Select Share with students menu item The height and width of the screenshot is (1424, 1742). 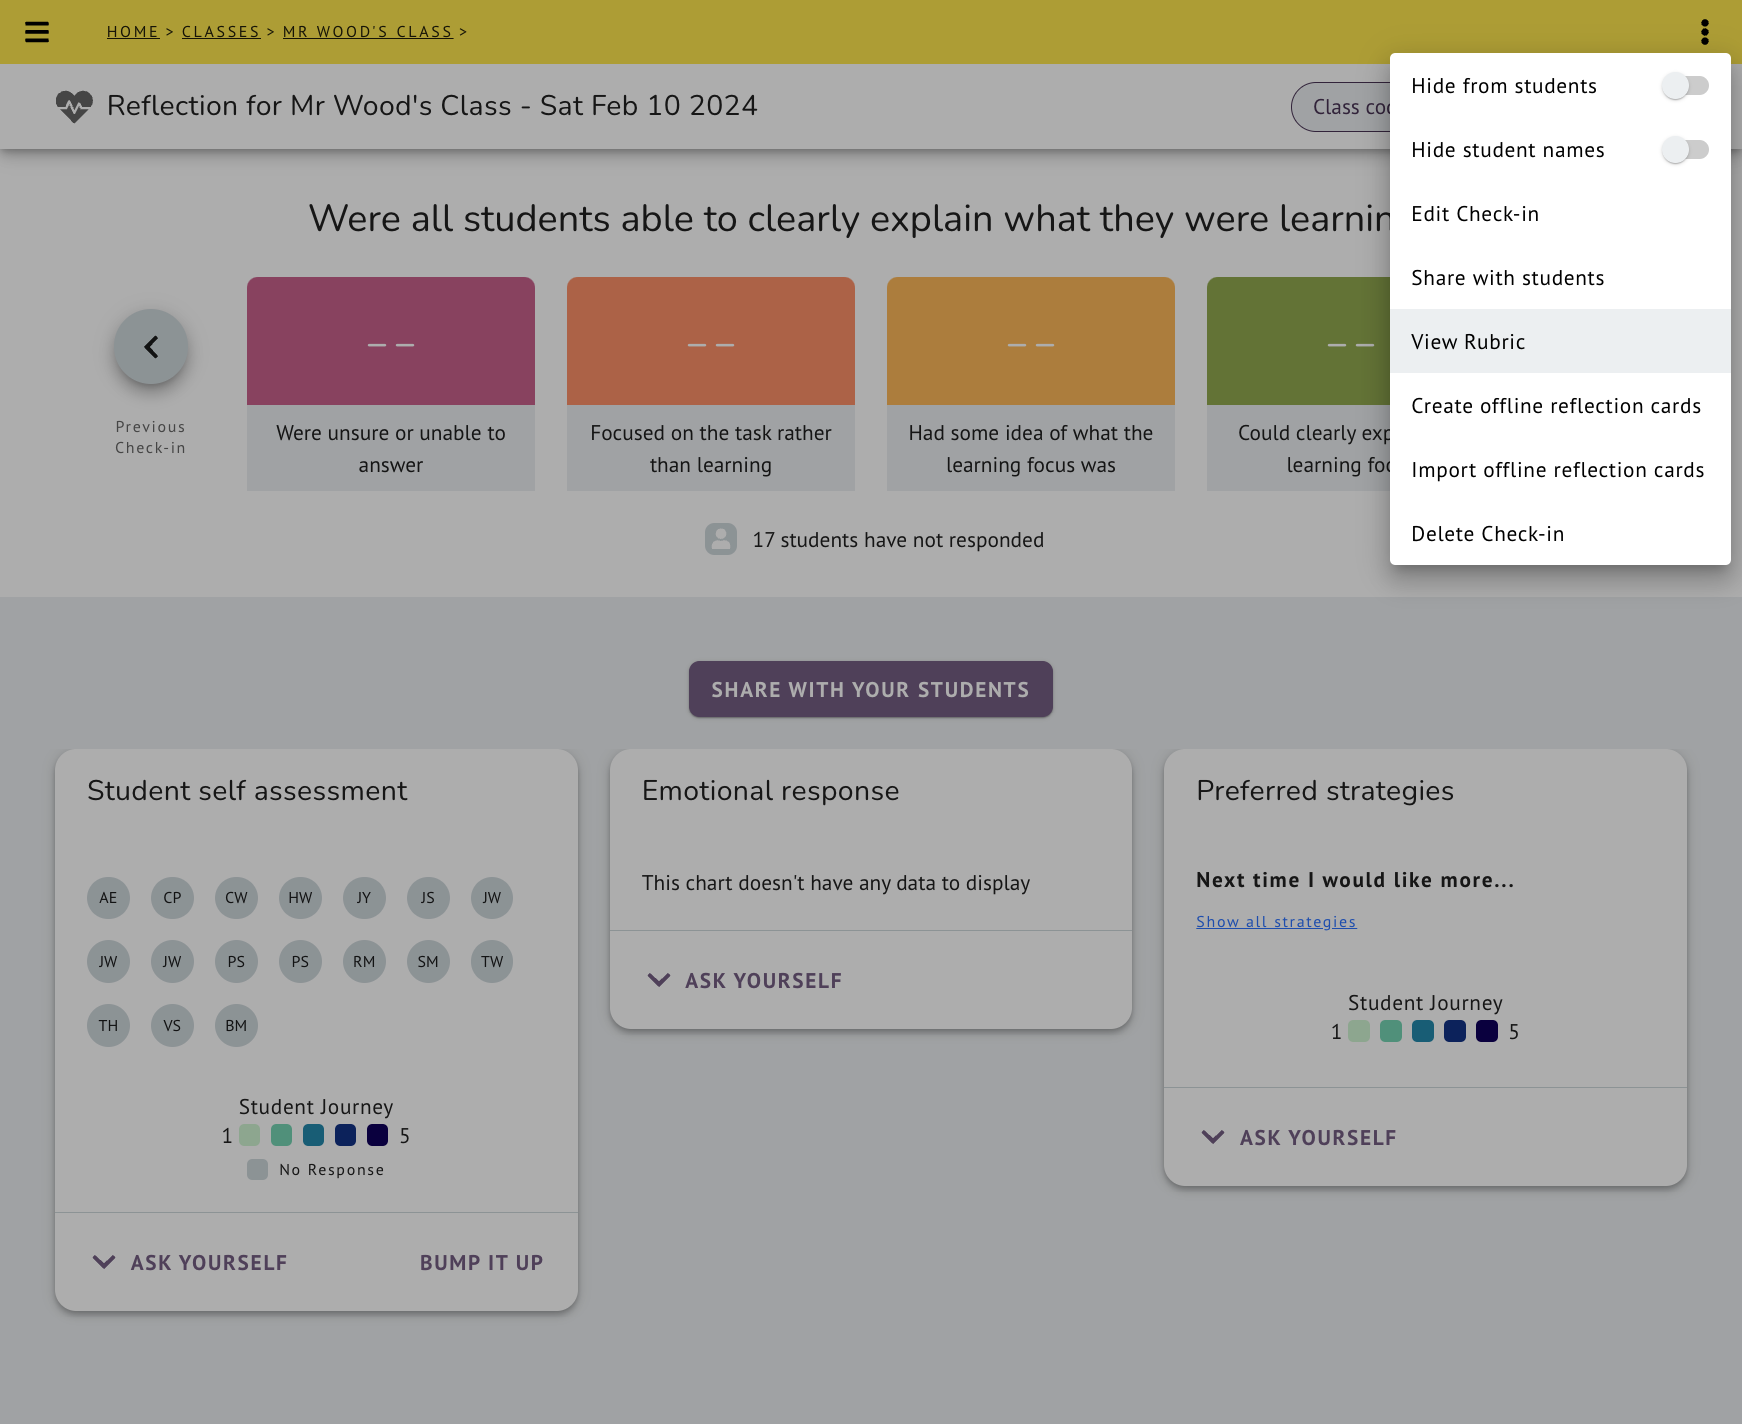(x=1560, y=278)
